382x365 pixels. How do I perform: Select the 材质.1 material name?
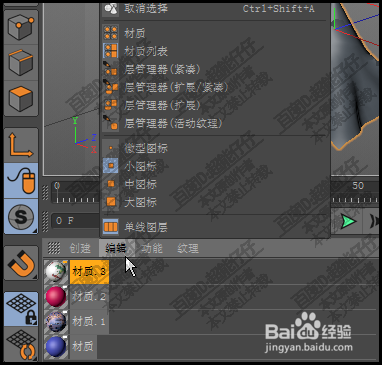click(89, 321)
